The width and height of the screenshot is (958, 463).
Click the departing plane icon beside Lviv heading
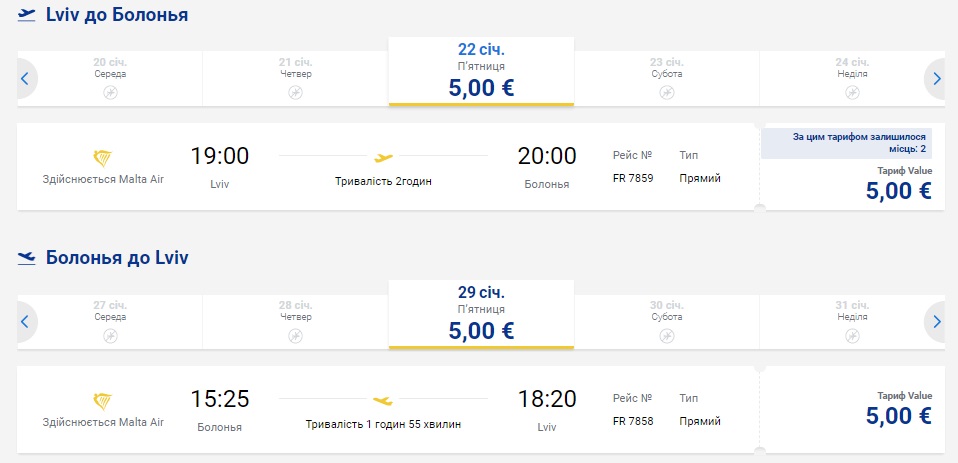point(27,15)
